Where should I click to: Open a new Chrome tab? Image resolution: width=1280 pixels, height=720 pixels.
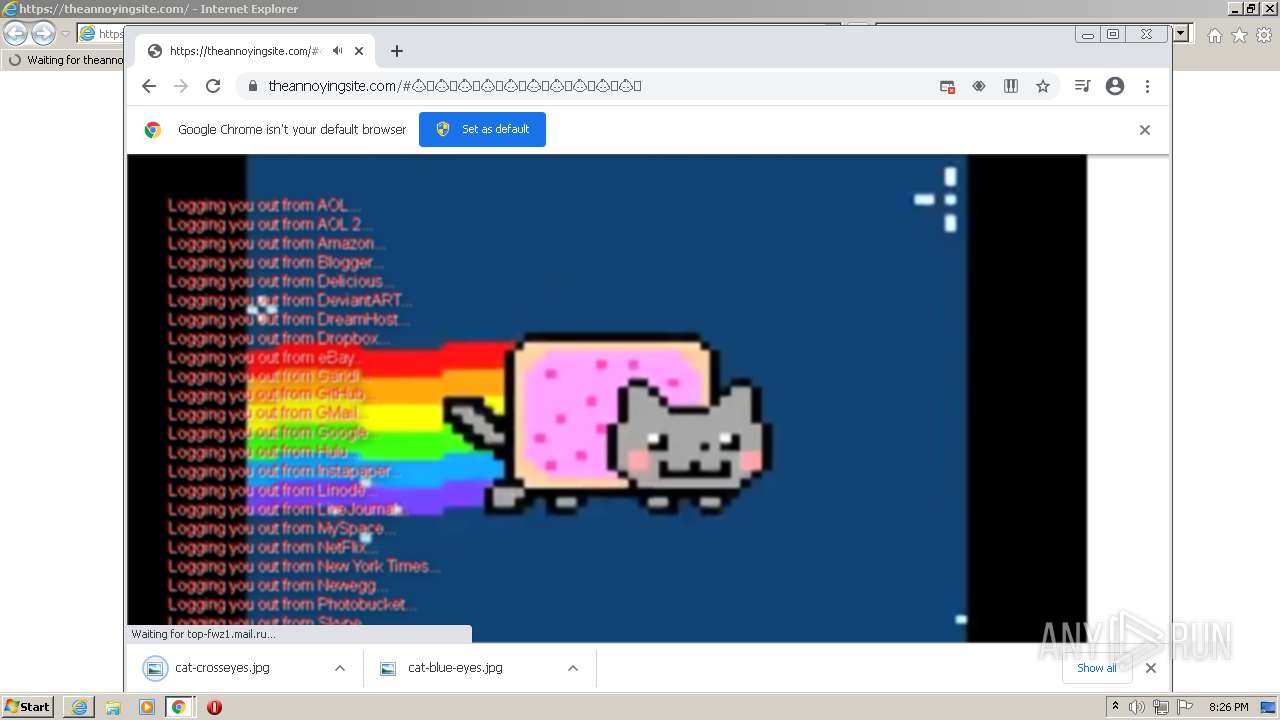(397, 51)
